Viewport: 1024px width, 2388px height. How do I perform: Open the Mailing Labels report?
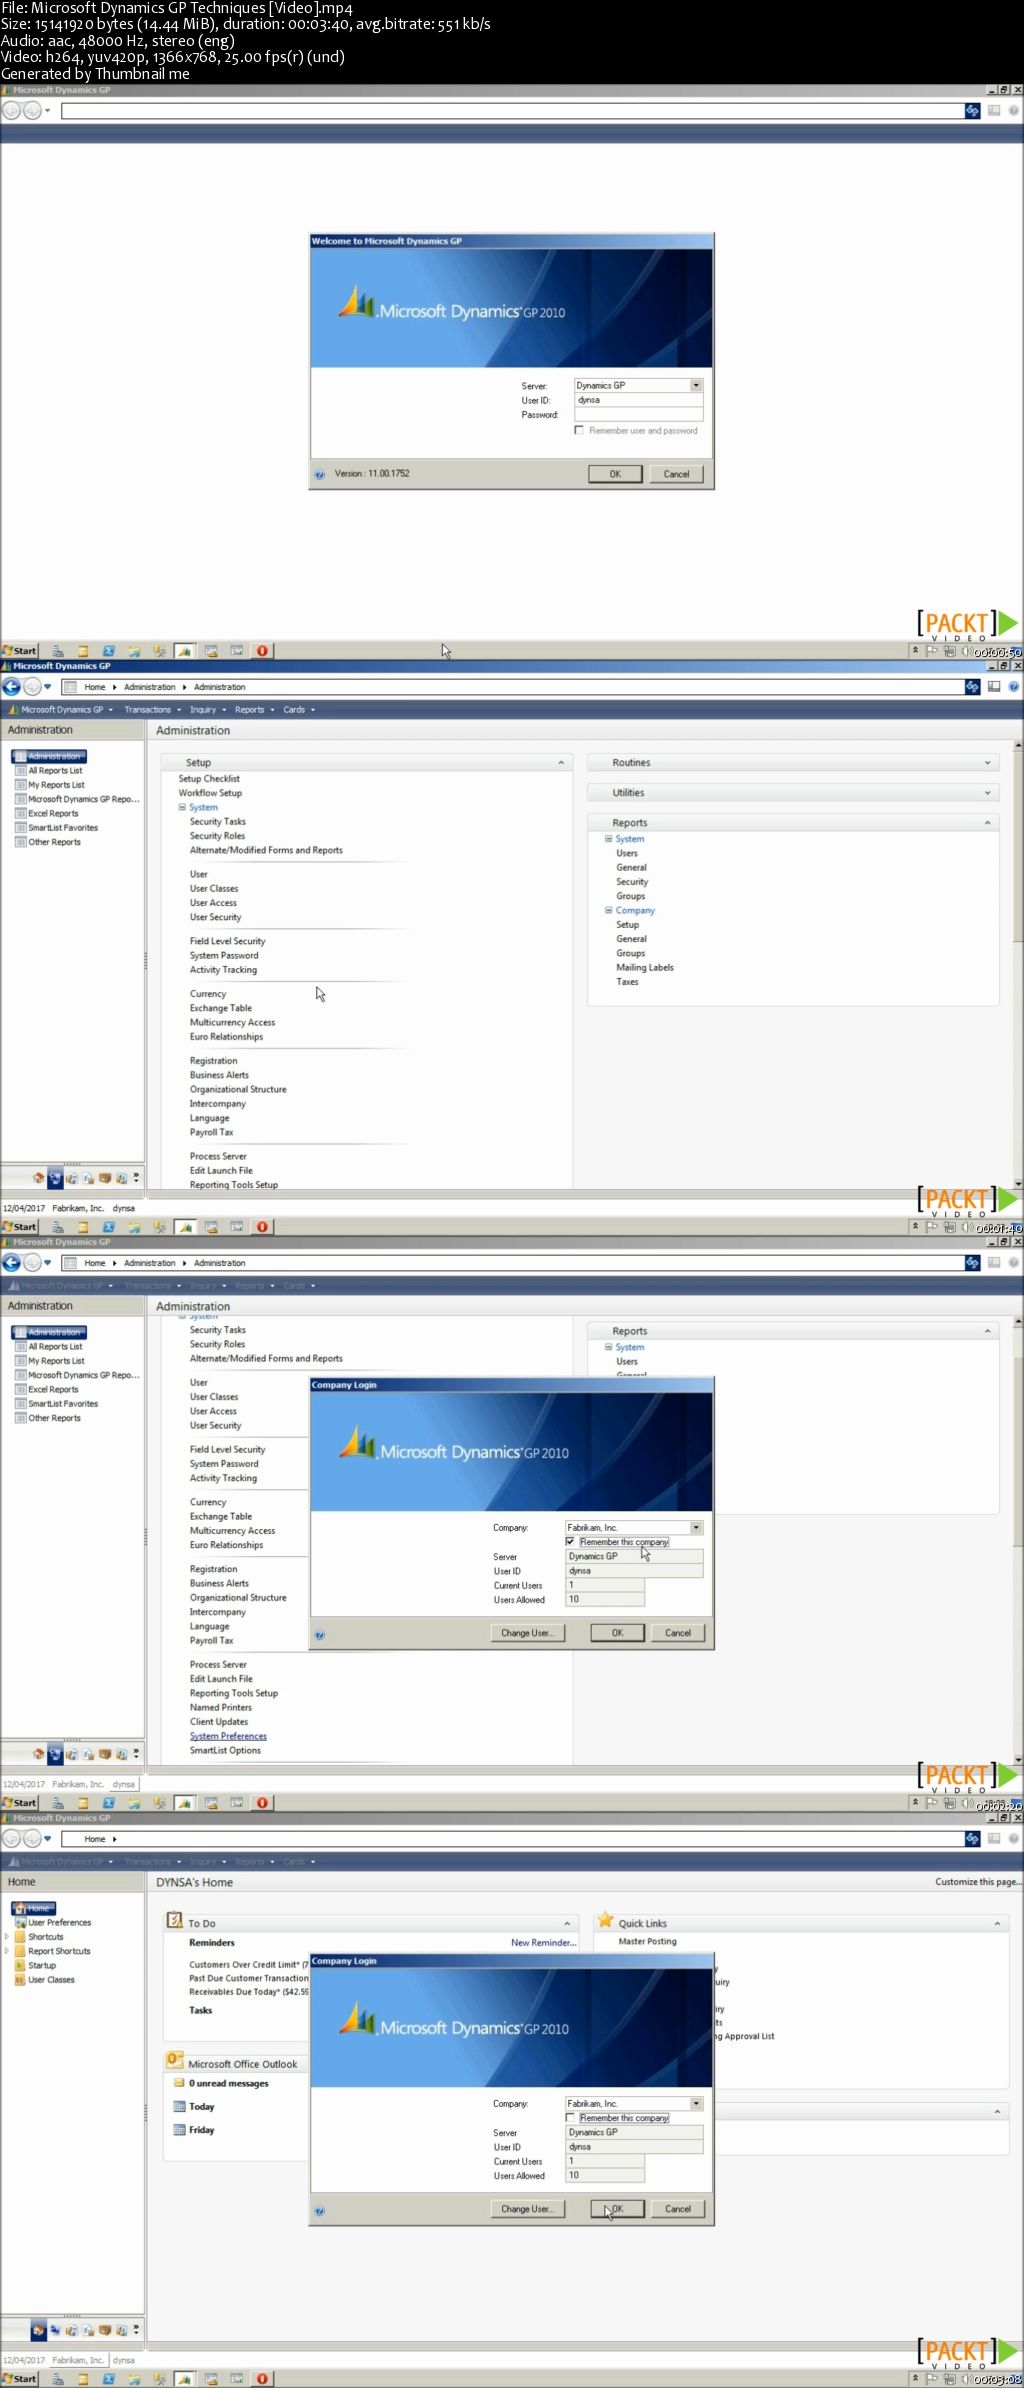[x=645, y=967]
